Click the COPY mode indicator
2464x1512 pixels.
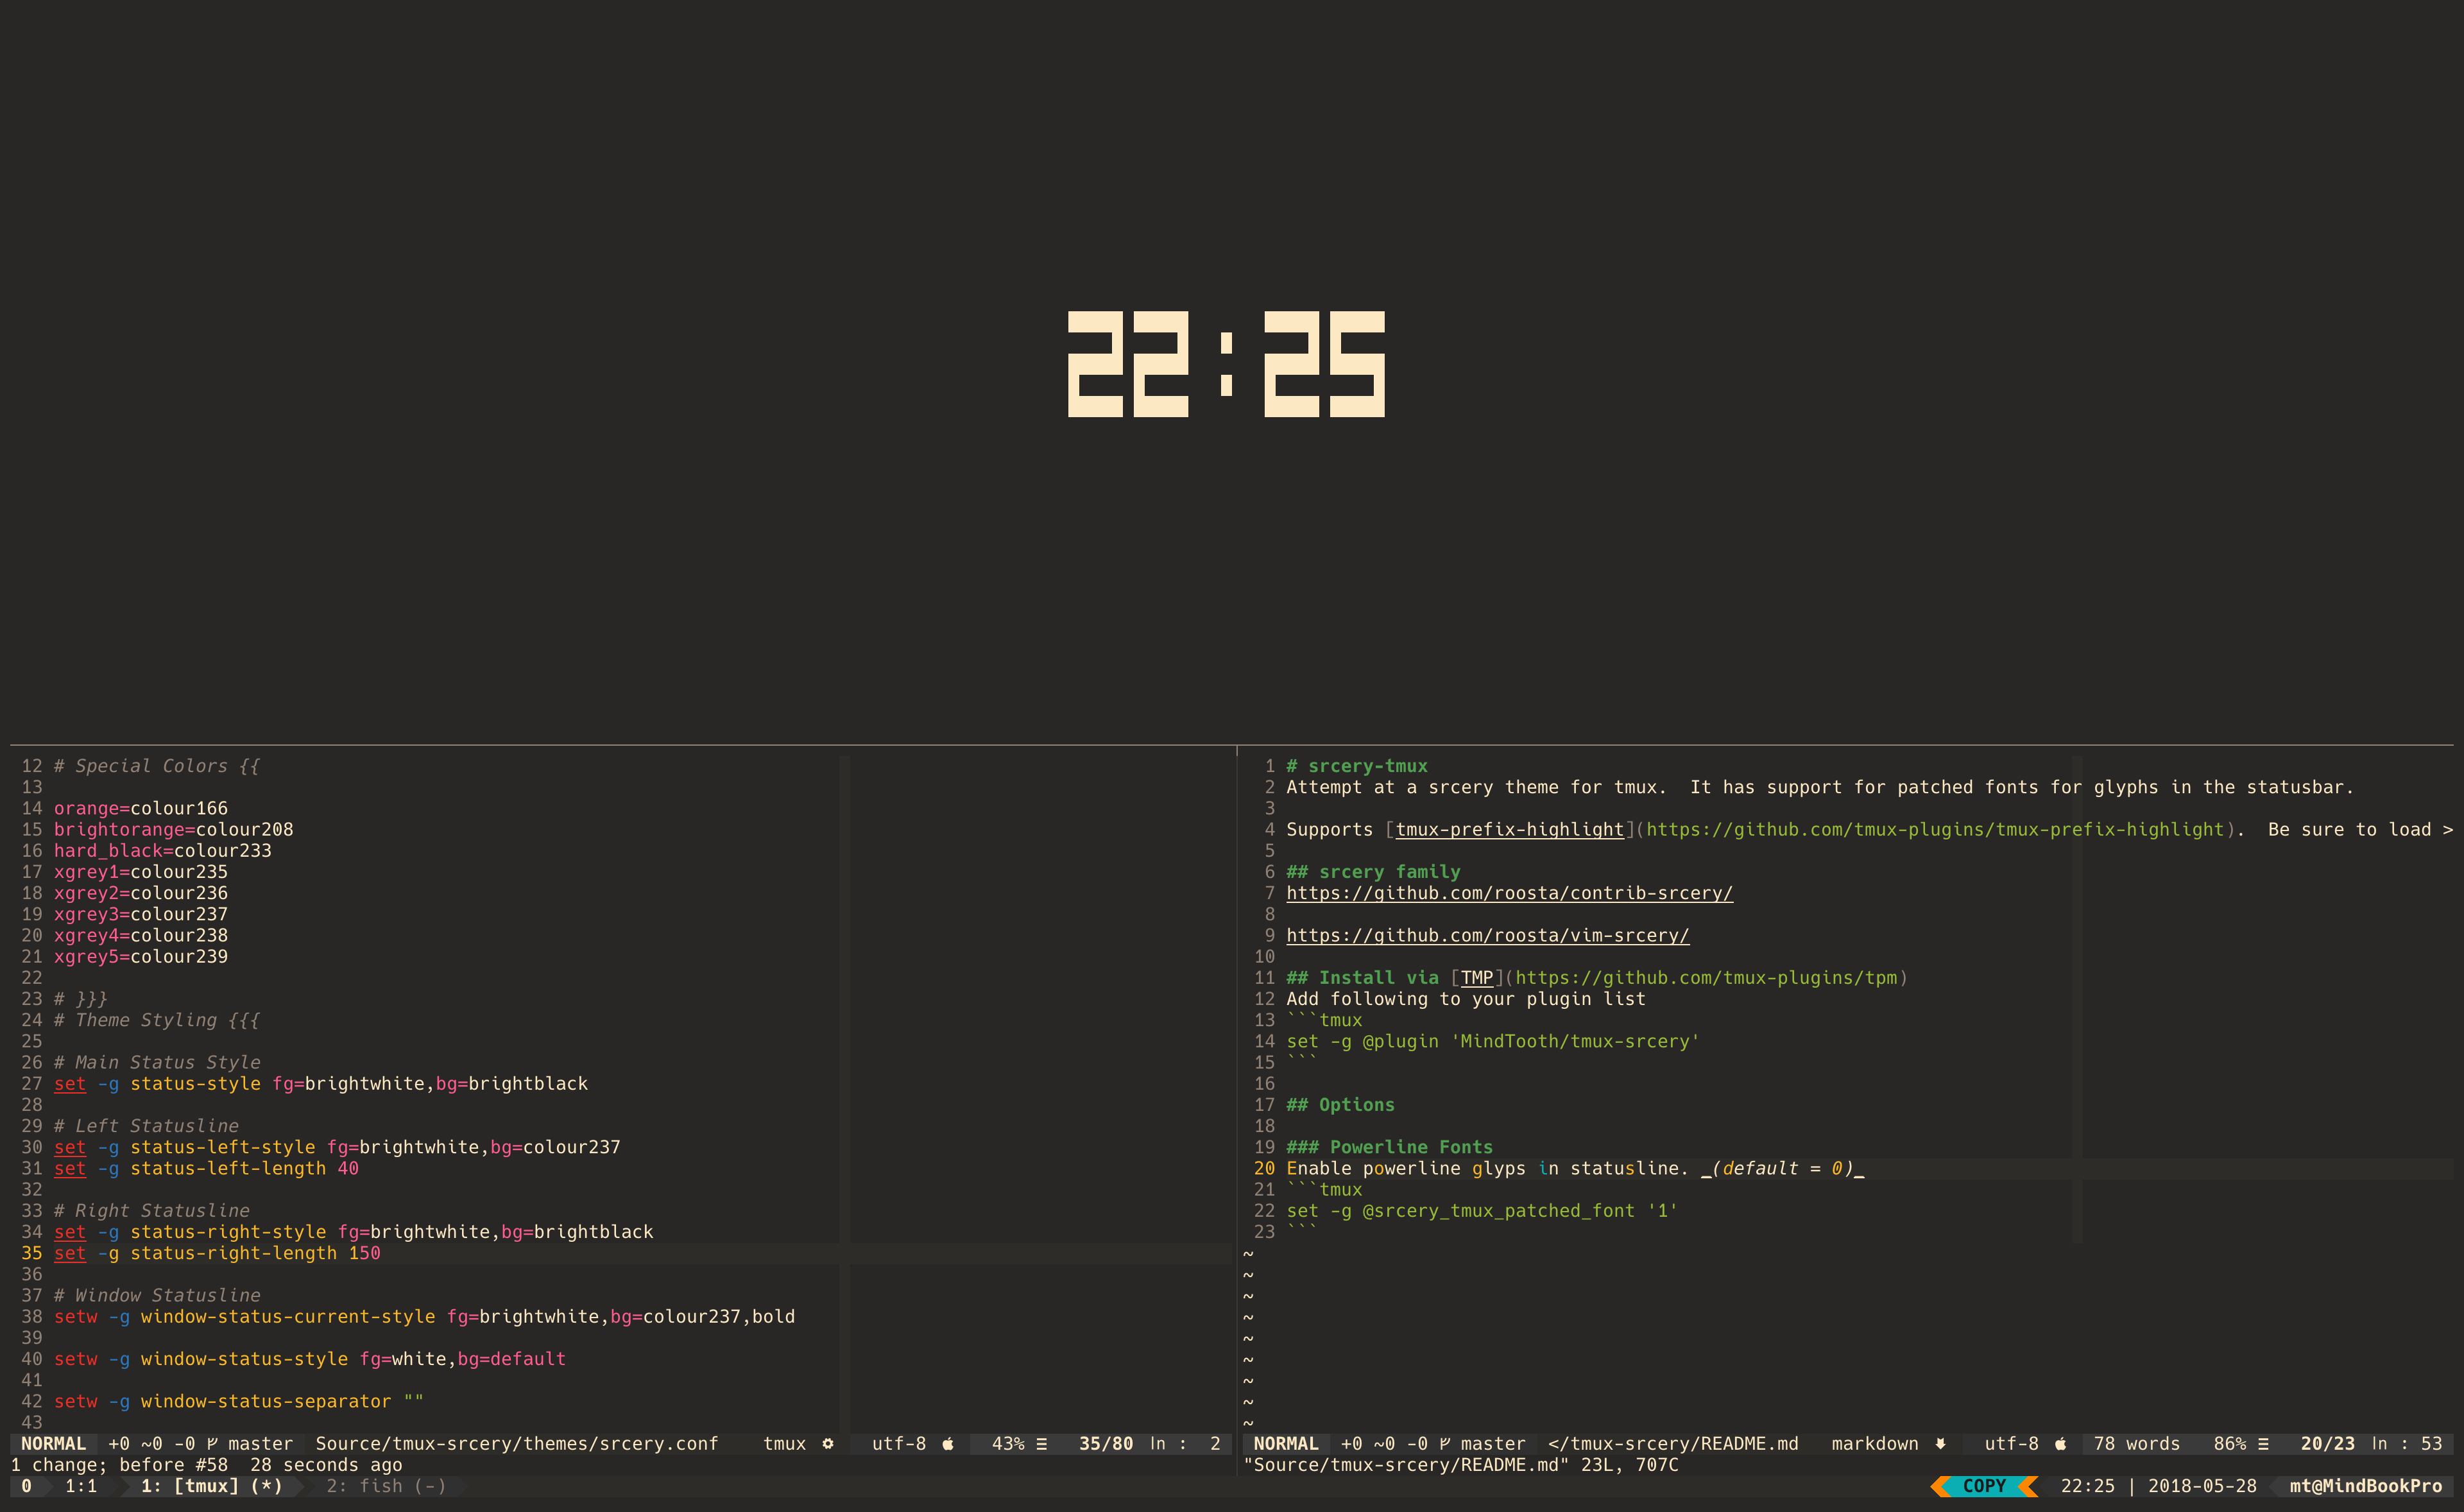click(x=1984, y=1486)
